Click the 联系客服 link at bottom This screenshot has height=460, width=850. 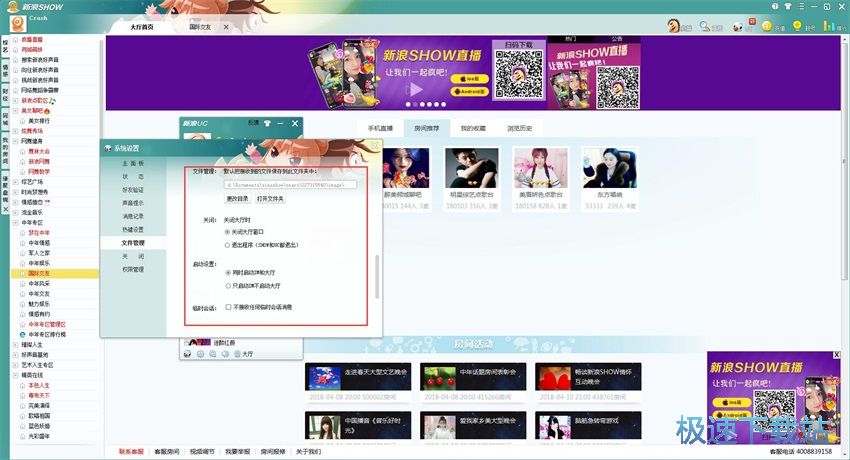[x=132, y=452]
